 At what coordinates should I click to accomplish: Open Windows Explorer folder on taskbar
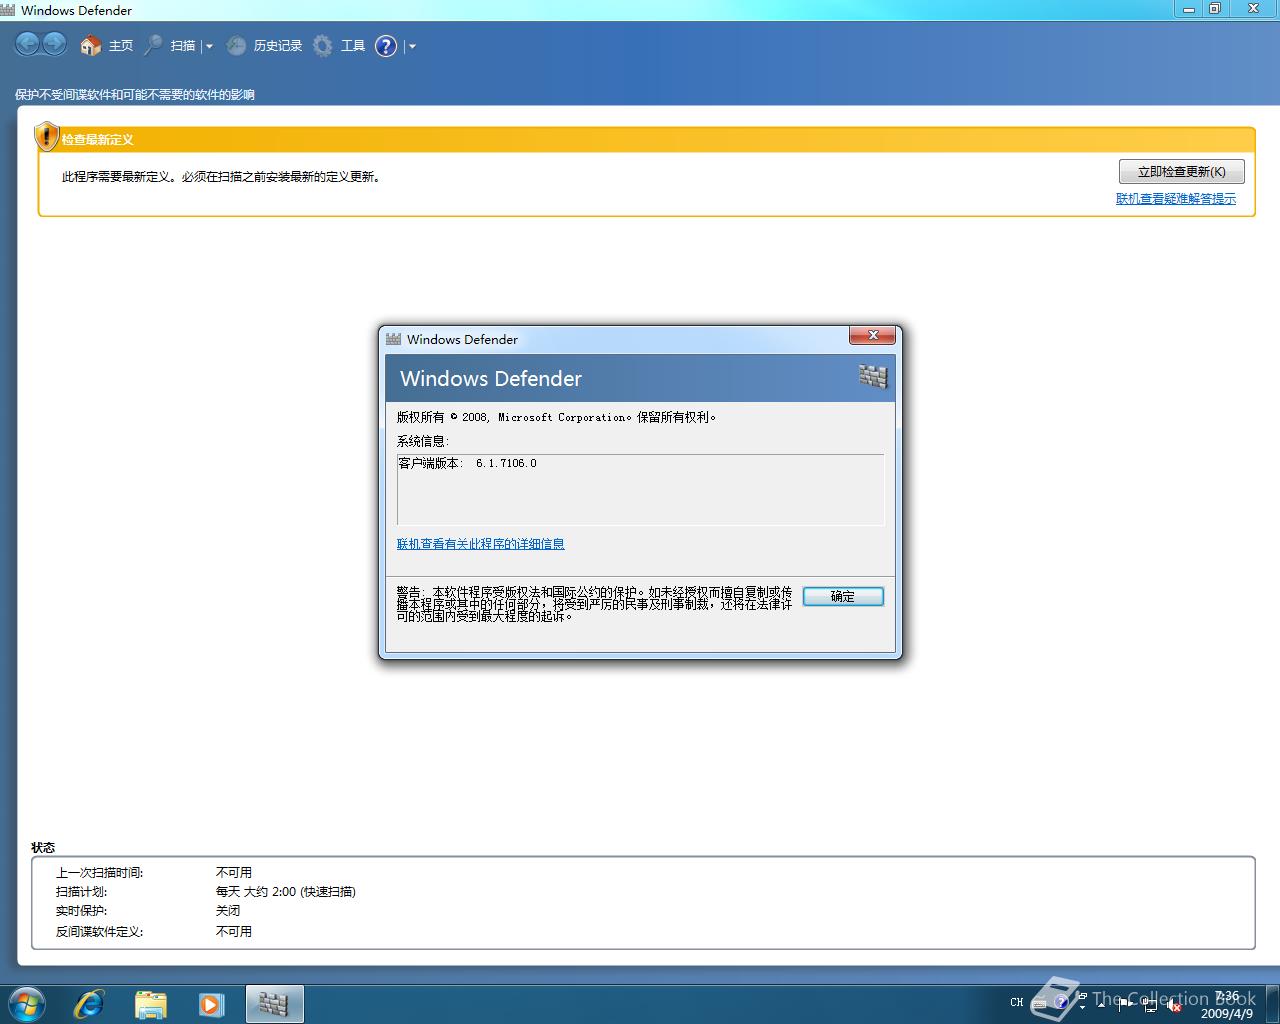[x=151, y=1004]
